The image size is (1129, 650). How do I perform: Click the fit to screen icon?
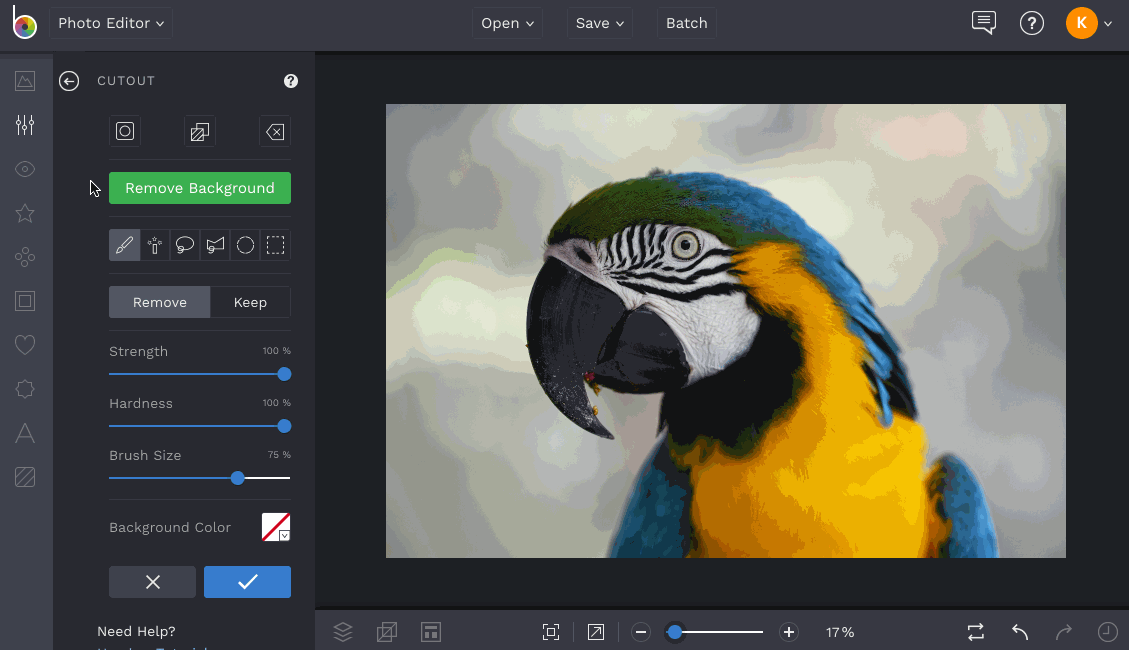[551, 632]
